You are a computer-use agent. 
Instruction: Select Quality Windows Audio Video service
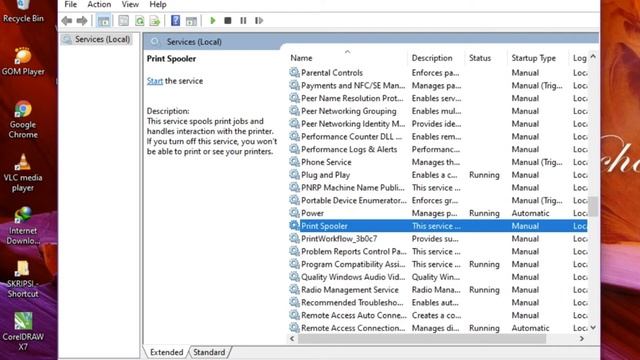(353, 277)
